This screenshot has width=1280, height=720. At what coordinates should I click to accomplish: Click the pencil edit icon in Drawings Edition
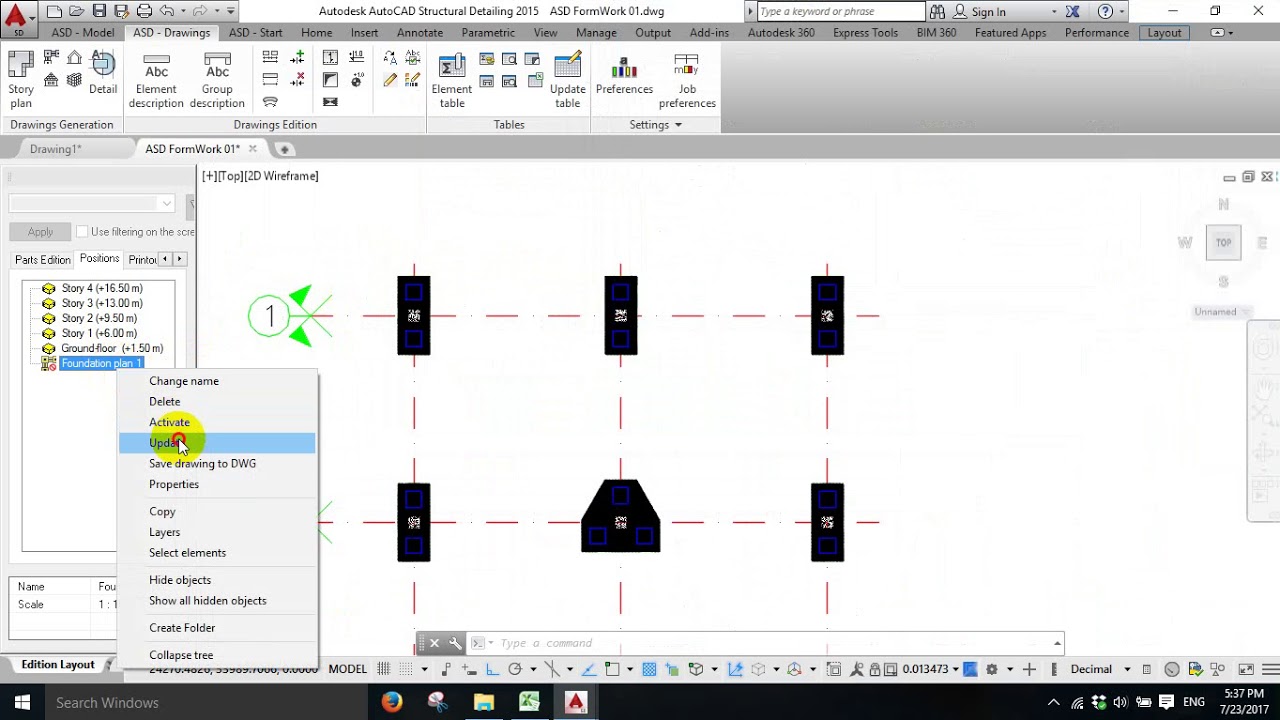point(390,81)
